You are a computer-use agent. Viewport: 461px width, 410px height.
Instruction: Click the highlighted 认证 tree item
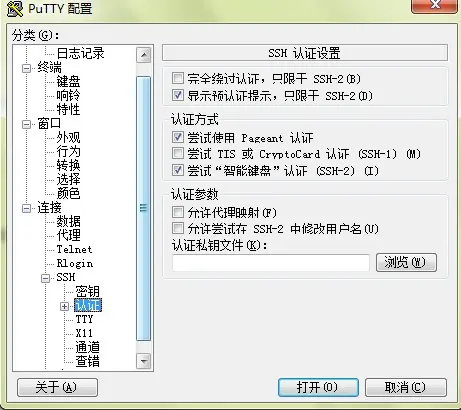coord(88,306)
